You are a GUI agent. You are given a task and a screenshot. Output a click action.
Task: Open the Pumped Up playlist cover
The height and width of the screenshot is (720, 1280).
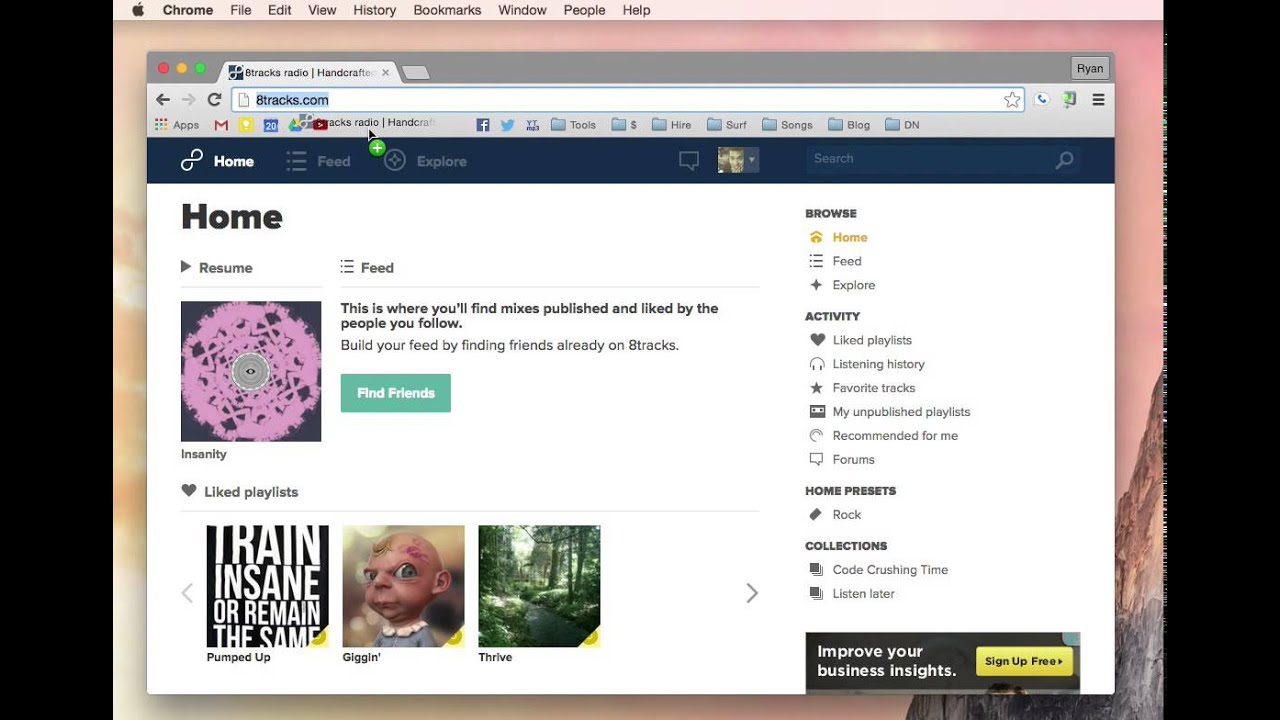coord(267,586)
